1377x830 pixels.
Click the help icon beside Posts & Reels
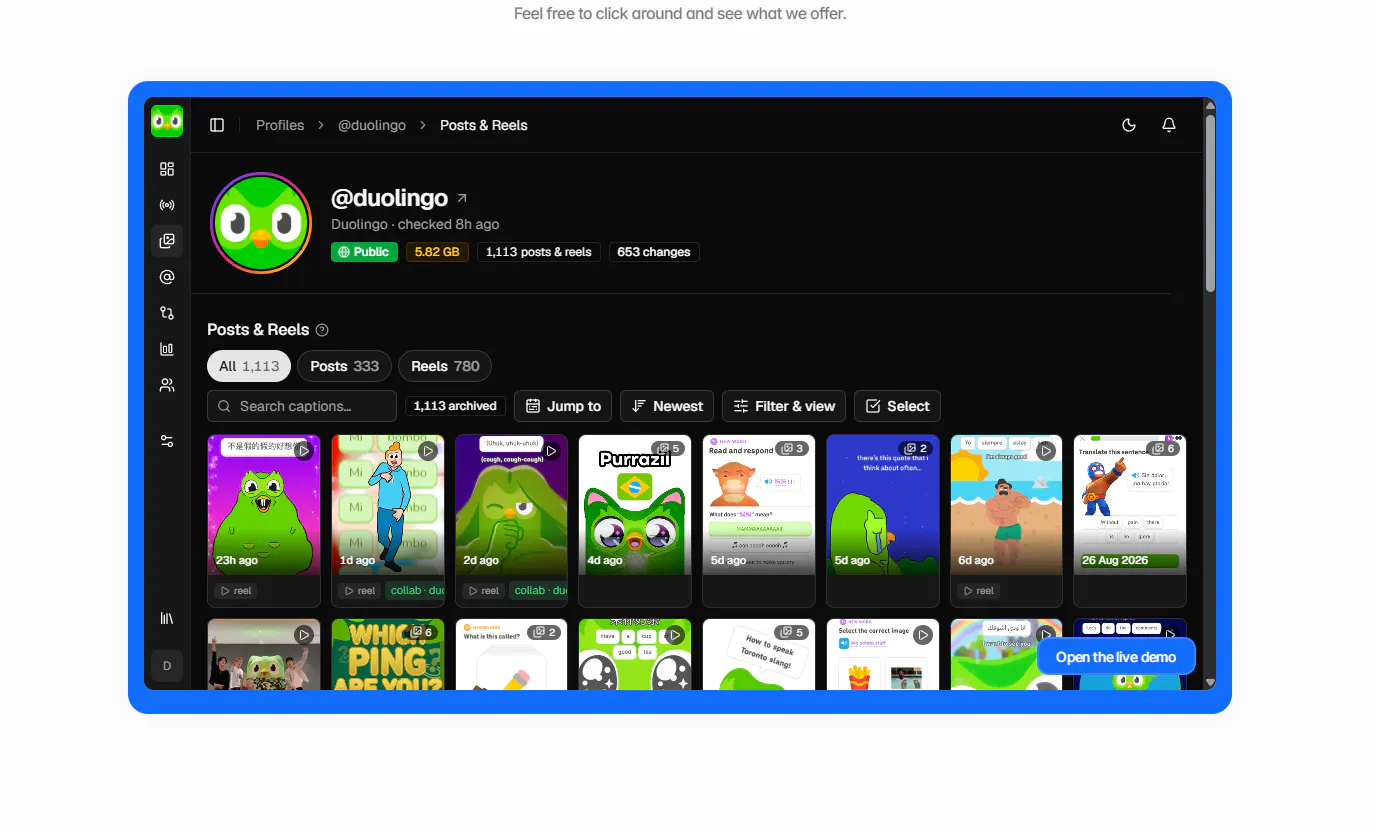[x=322, y=330]
